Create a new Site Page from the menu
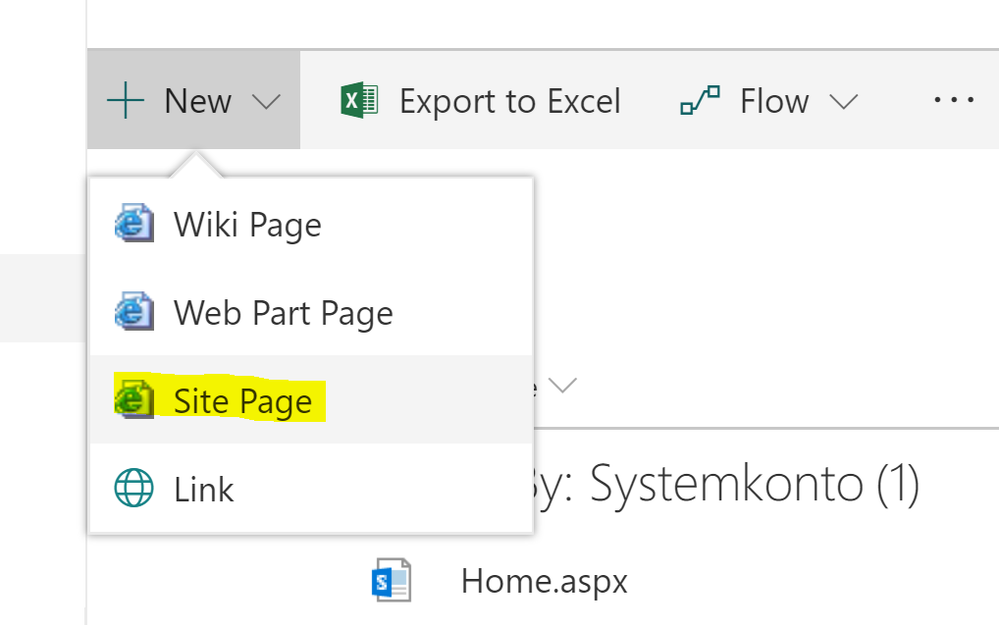Screen dimensions: 999x625 (243, 401)
